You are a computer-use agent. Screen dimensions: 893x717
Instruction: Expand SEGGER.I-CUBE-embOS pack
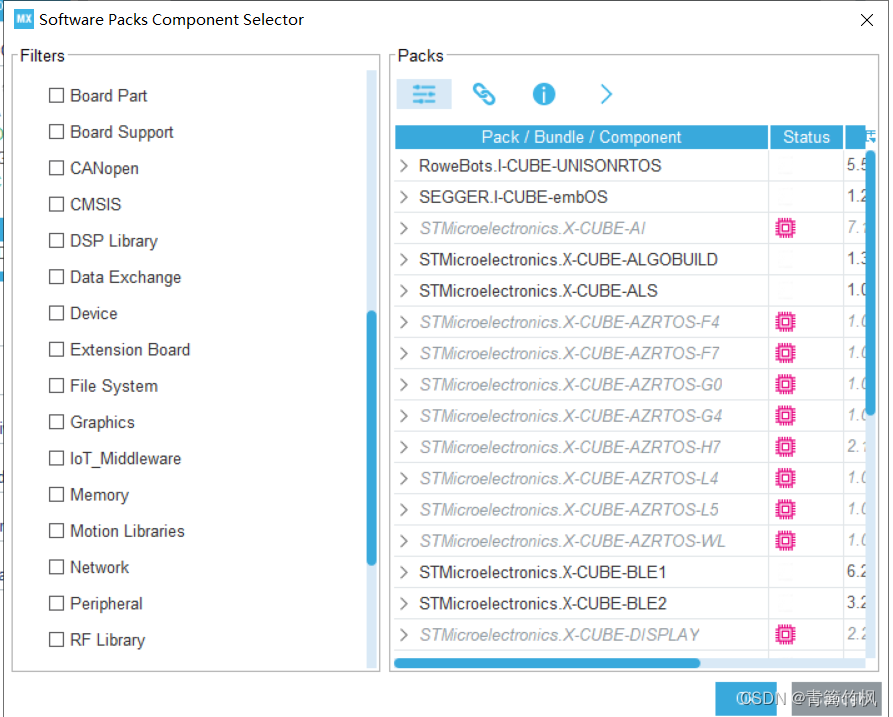[404, 197]
